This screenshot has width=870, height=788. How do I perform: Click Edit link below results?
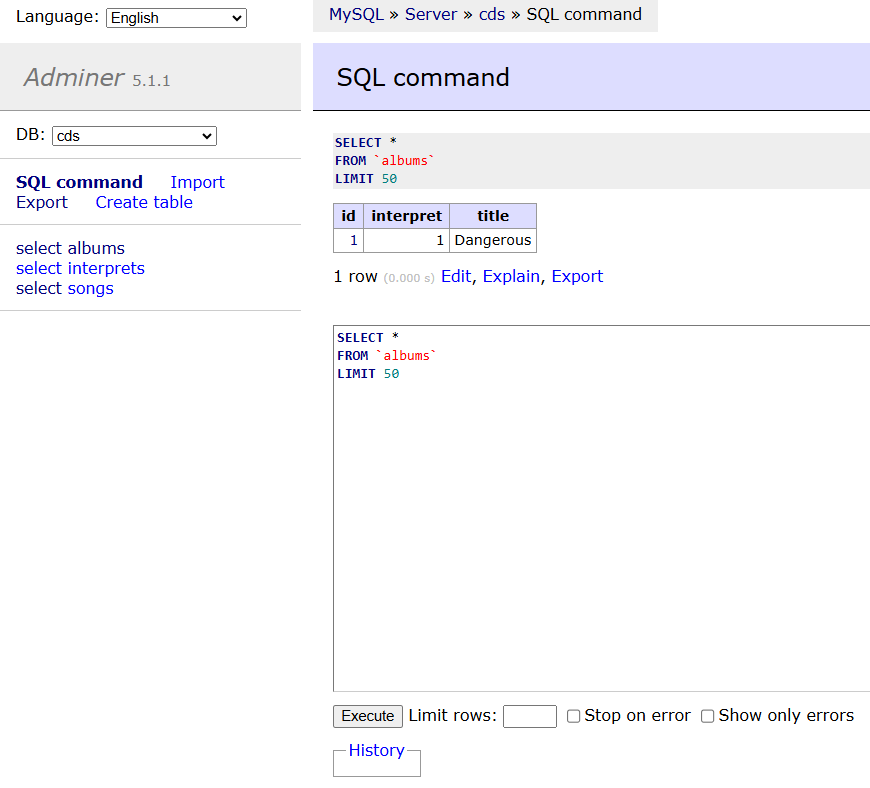(x=456, y=276)
